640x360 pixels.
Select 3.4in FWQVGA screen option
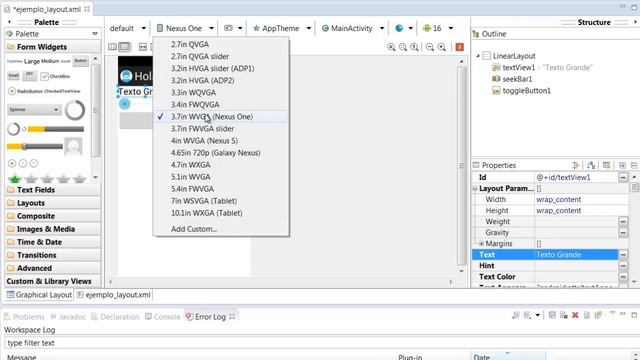[221, 104]
